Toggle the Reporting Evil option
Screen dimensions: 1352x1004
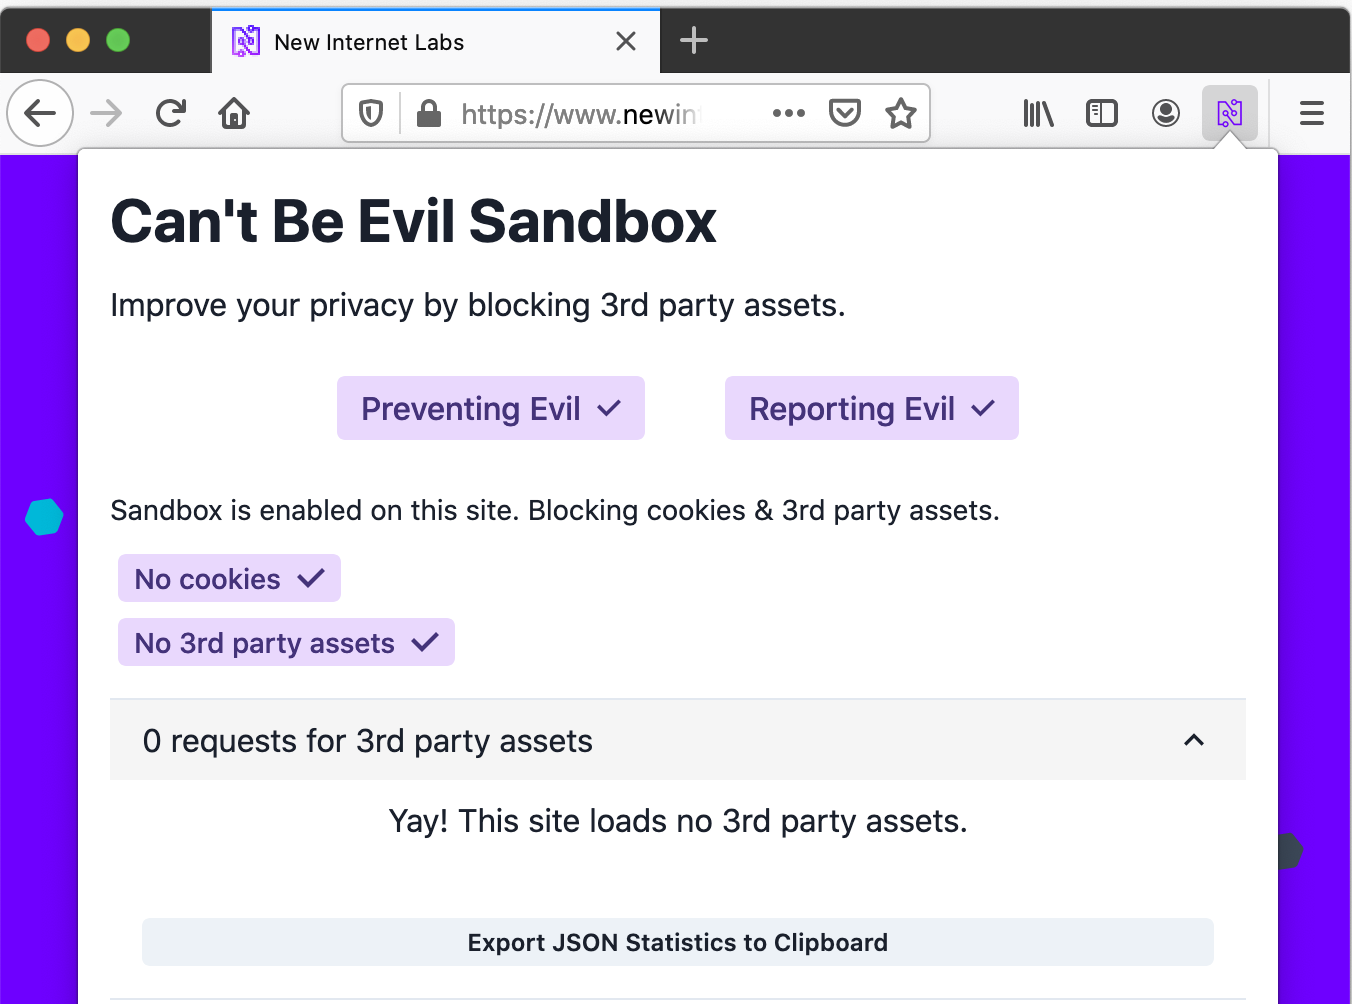pos(872,408)
